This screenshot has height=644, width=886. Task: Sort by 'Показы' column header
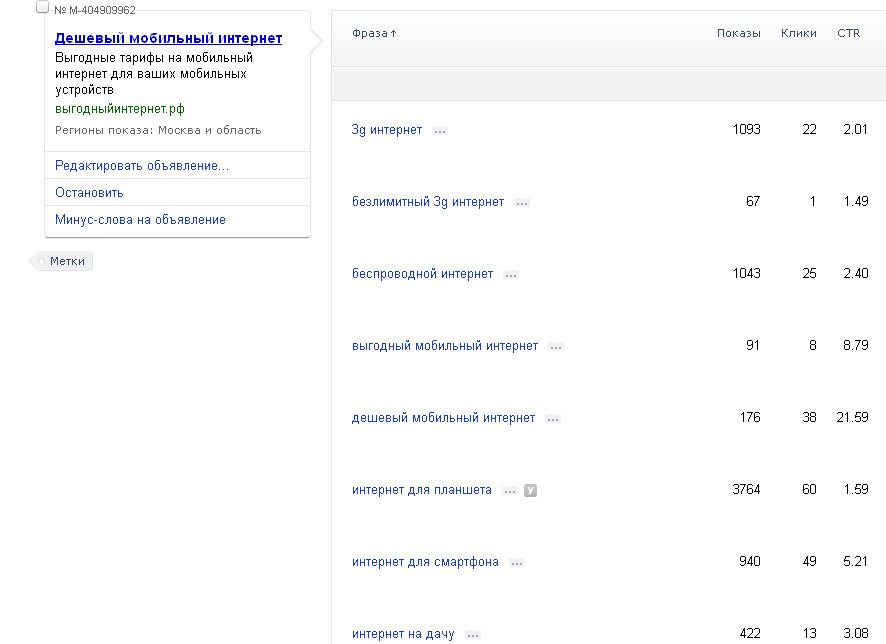coord(738,33)
